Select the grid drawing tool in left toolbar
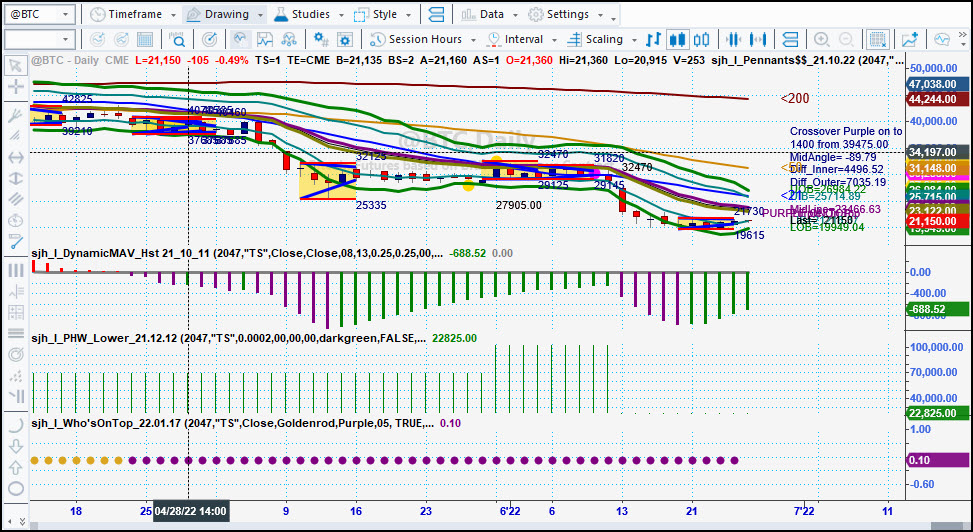Image resolution: width=973 pixels, height=532 pixels. coord(16,312)
